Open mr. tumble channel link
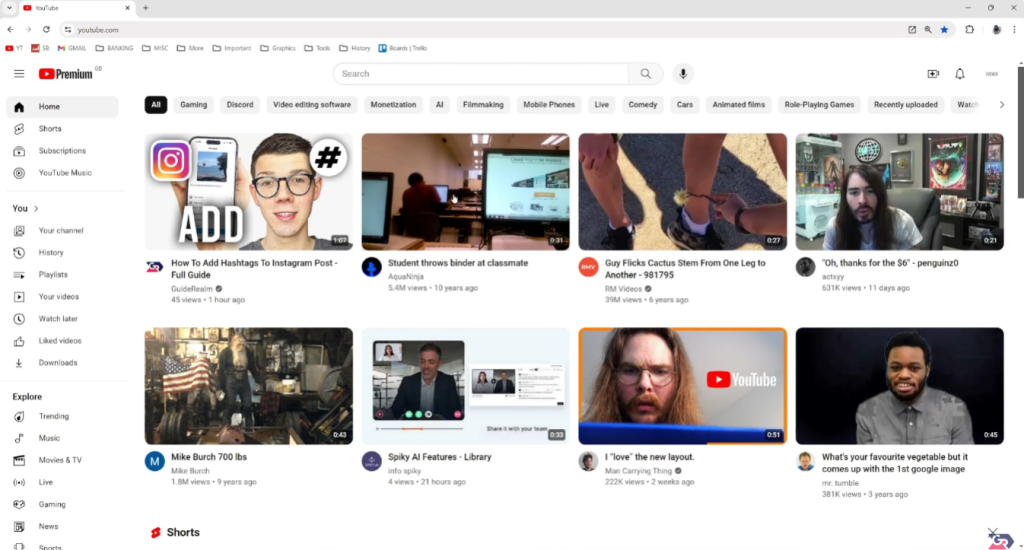This screenshot has height=550, width=1024. coord(840,483)
